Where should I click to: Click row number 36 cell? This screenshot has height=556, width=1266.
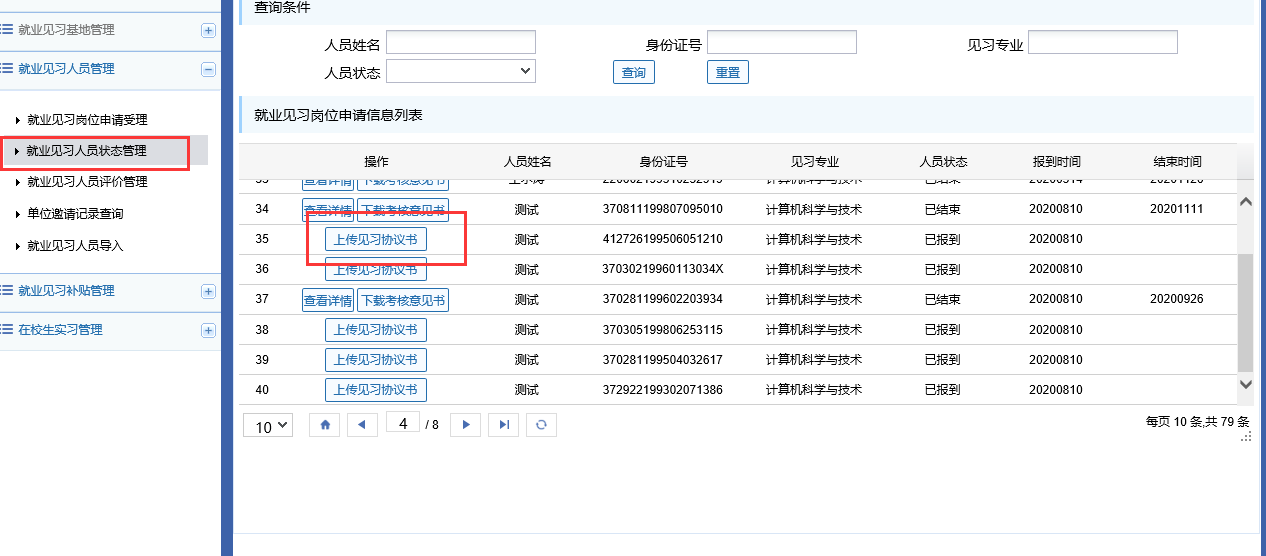262,270
